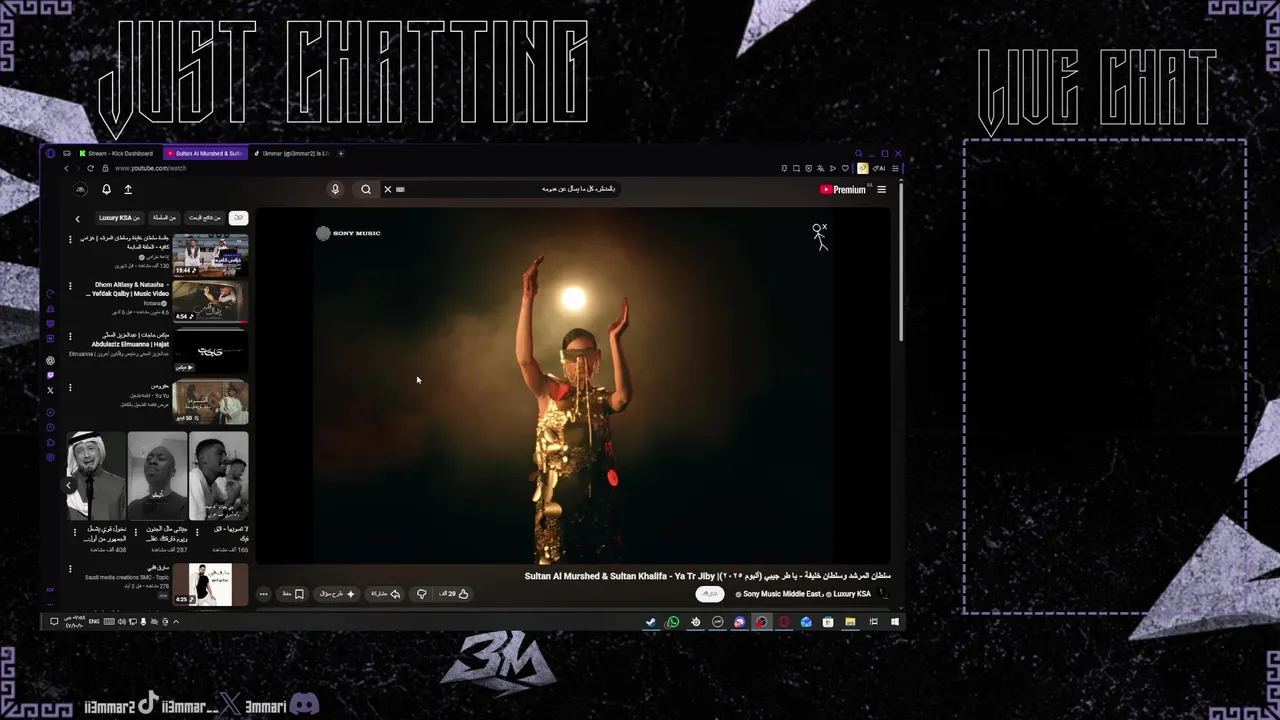
Task: Switch the ENG input language indicator
Action: pos(94,622)
